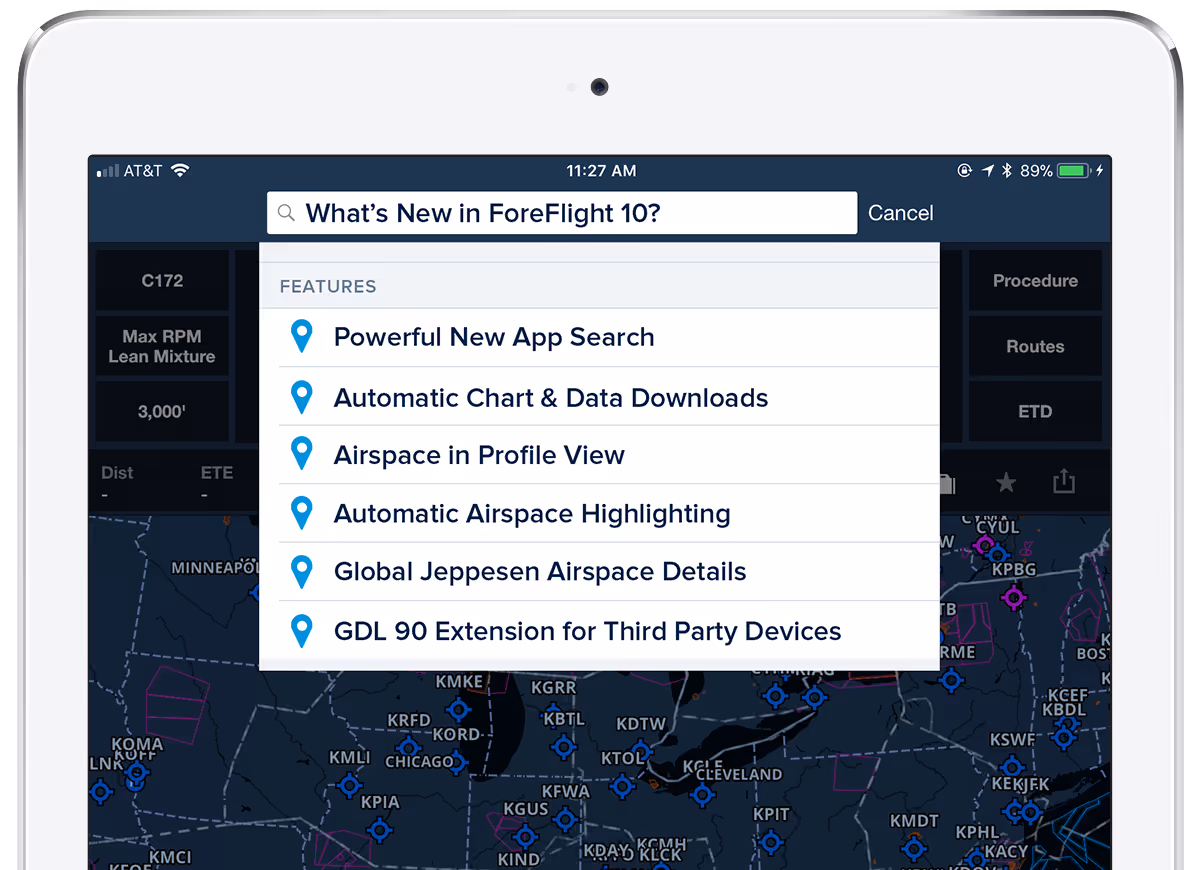Tap the C172 aircraft button

pos(162,280)
